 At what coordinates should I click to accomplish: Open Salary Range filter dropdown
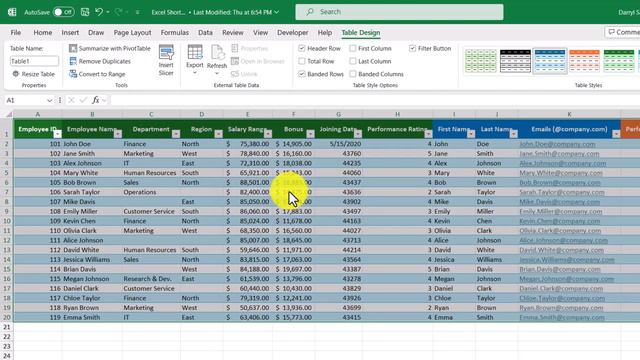coord(268,134)
